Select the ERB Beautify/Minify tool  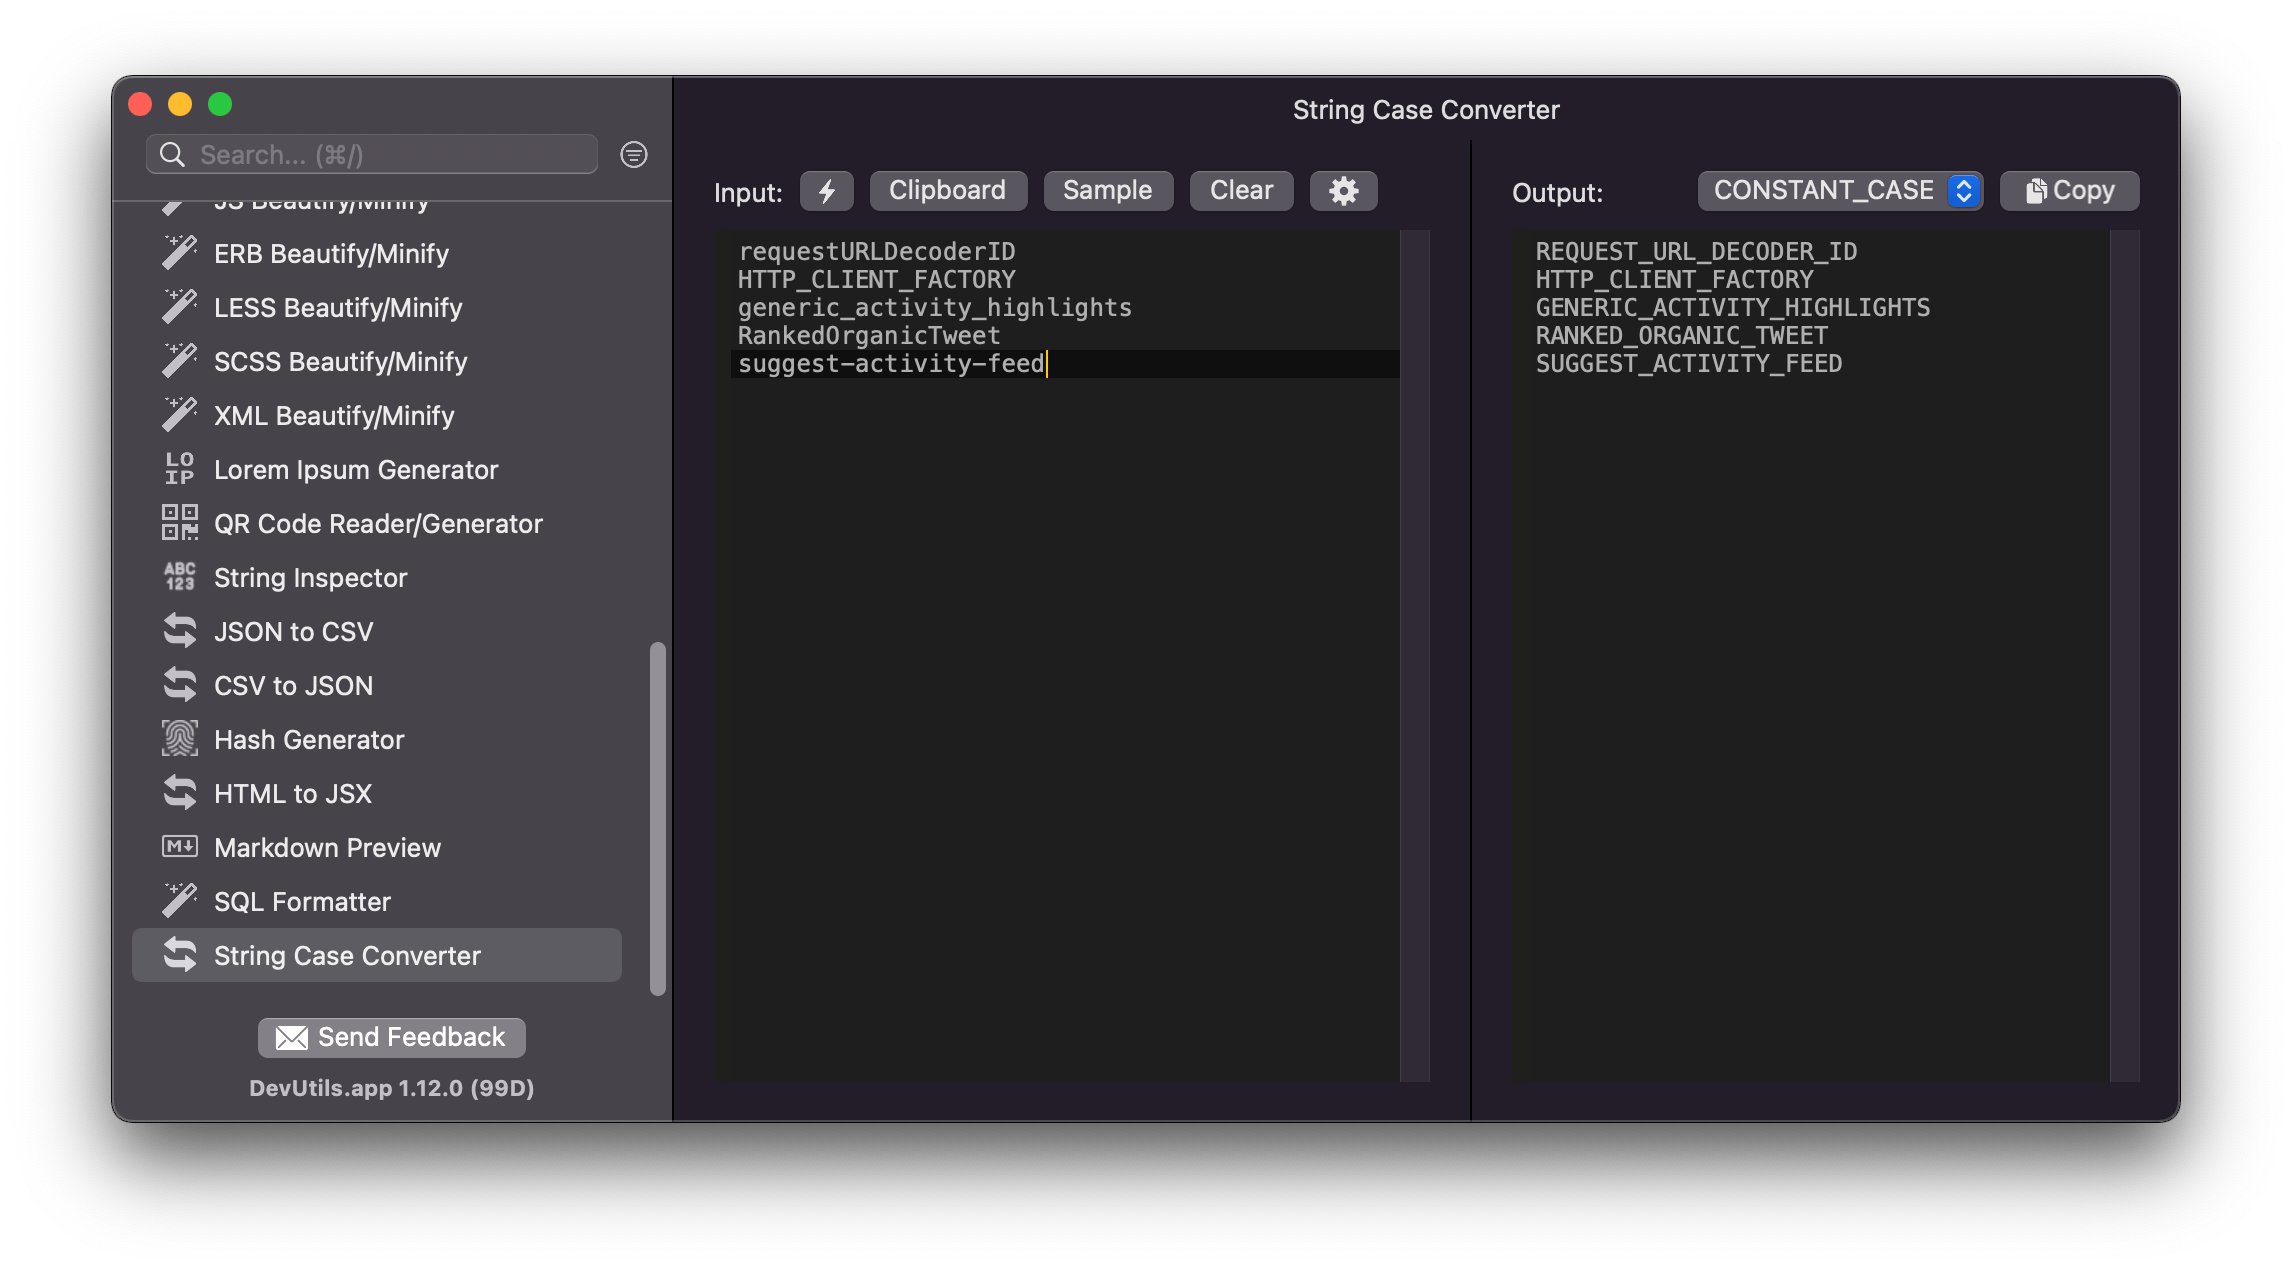[330, 253]
